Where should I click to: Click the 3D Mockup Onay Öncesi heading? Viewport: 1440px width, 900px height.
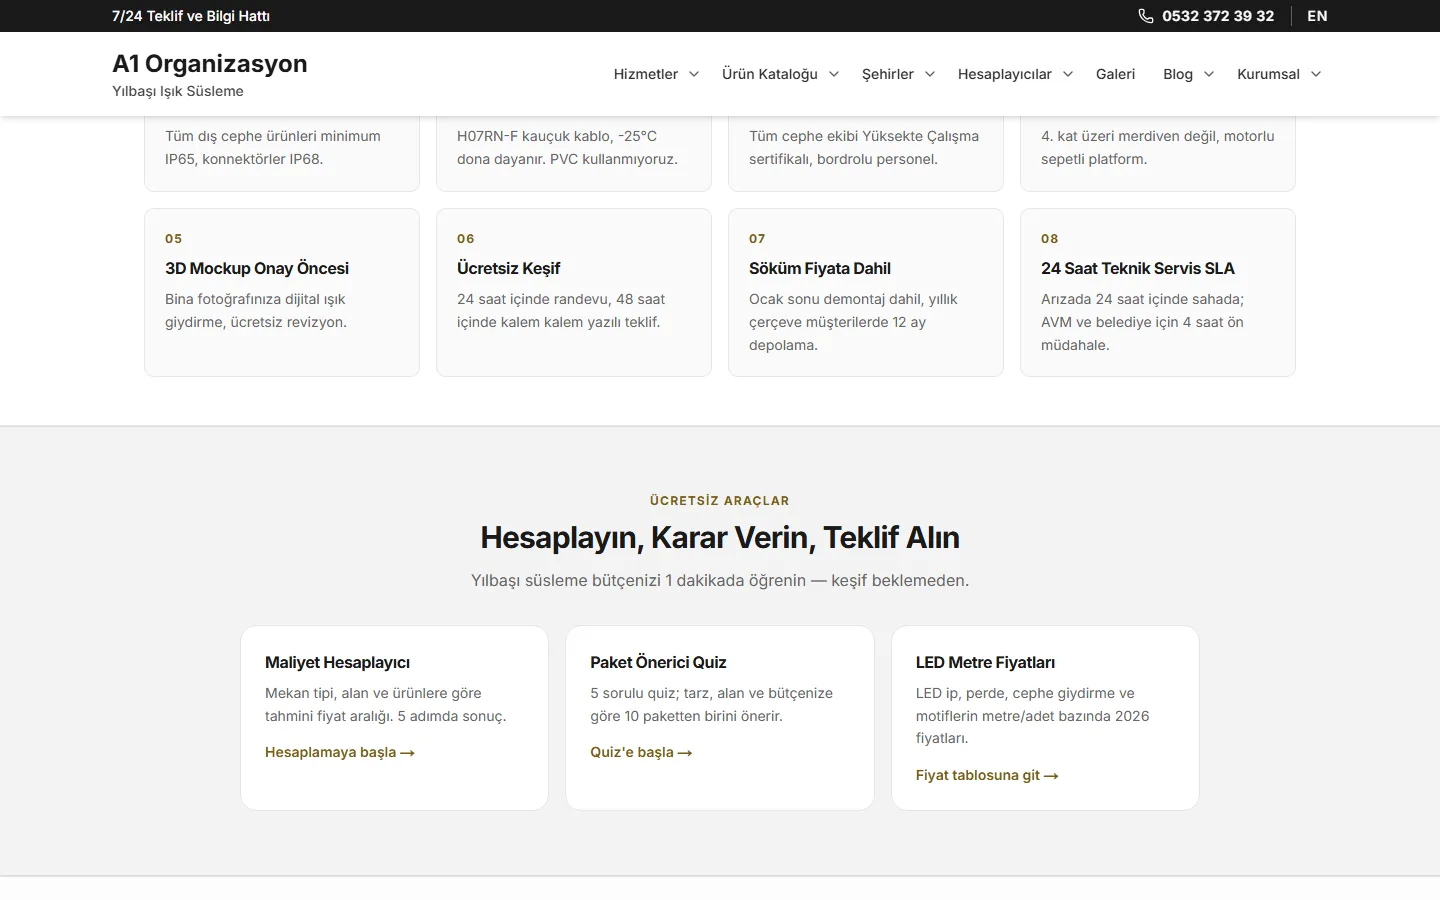point(257,268)
